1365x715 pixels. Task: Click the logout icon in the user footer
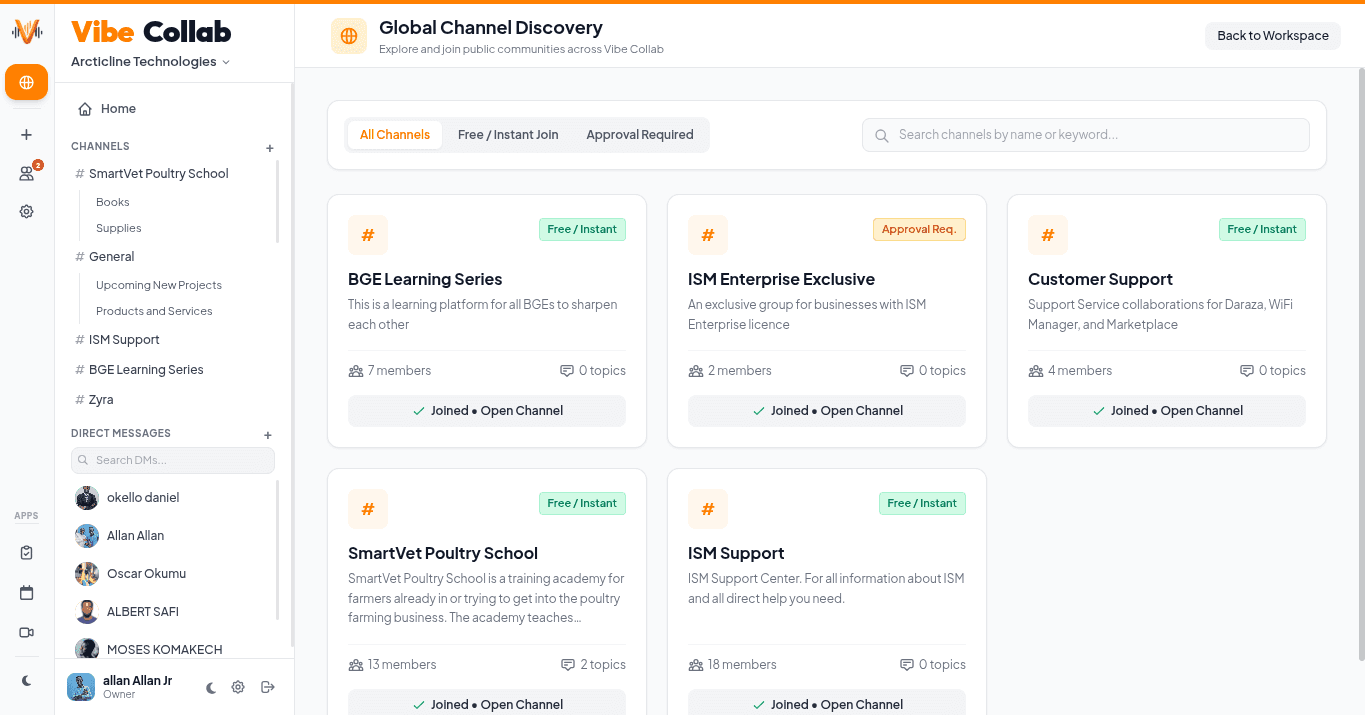click(267, 687)
